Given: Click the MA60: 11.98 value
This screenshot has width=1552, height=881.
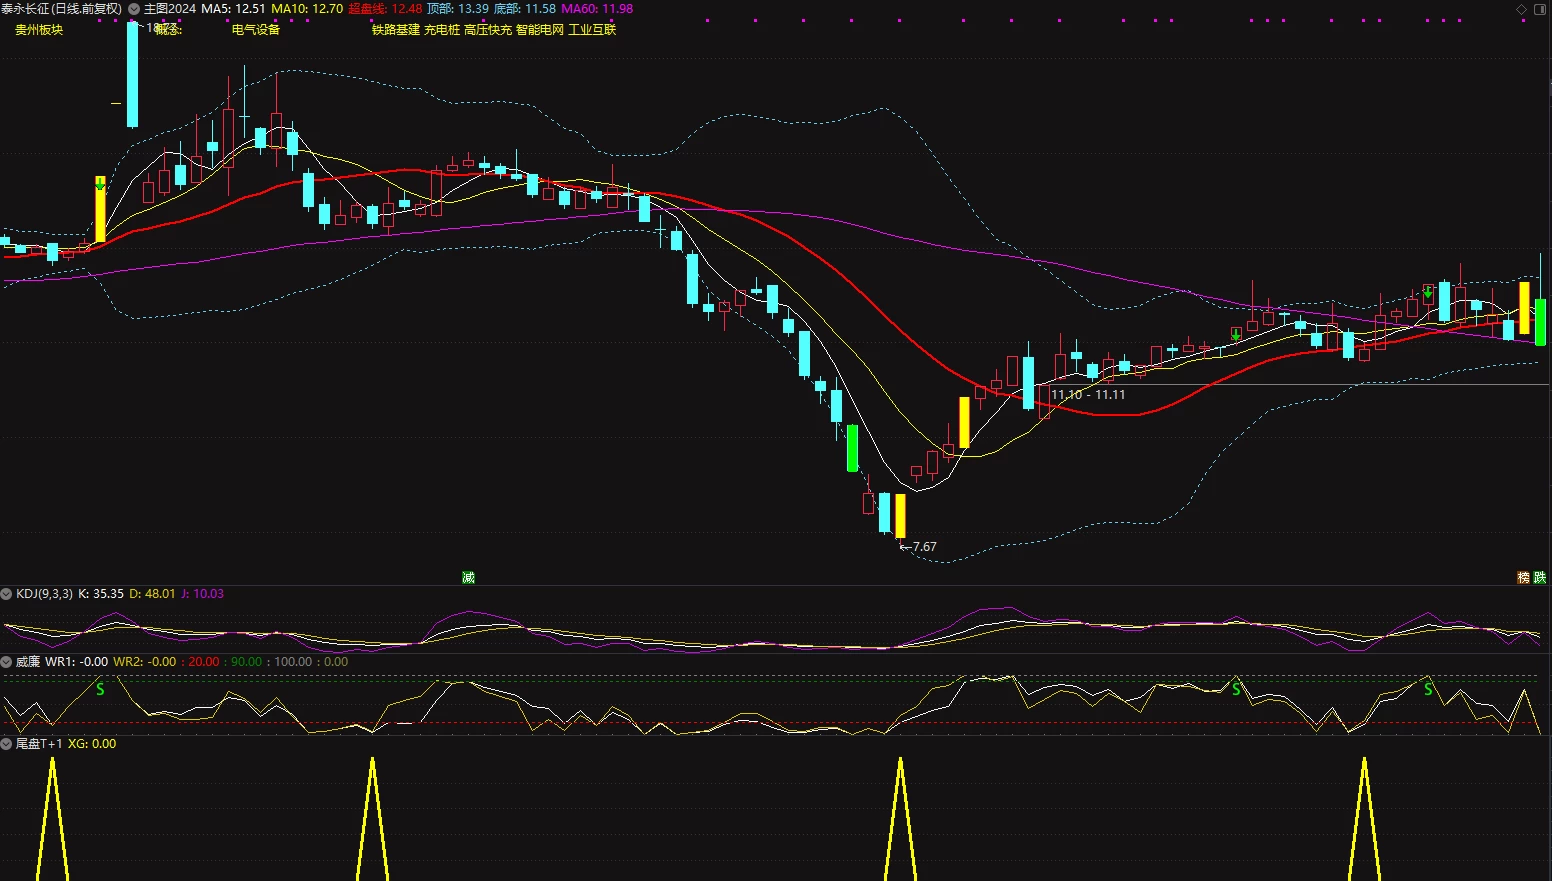Looking at the screenshot, I should click(x=597, y=9).
